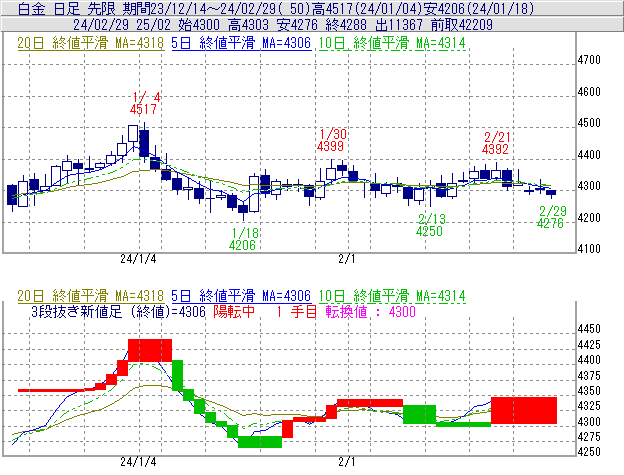Click the 4325 axis value on lower chart
The height and width of the screenshot is (475, 624).
click(x=589, y=406)
